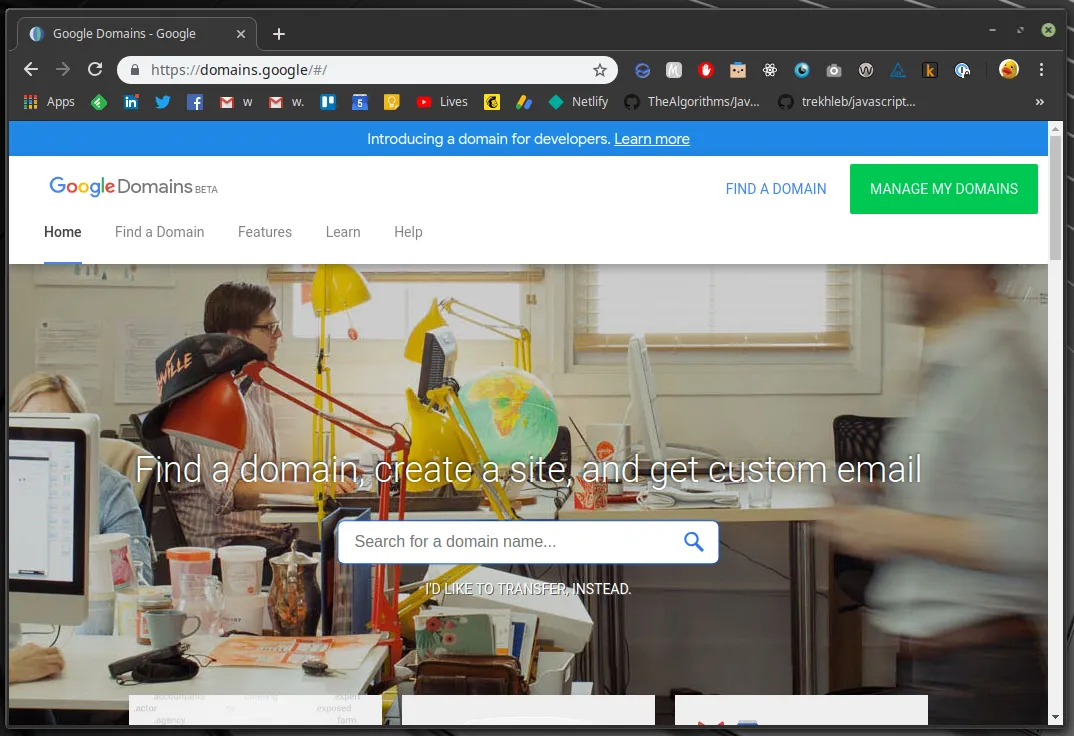Click the duck profile avatar
The image size is (1074, 736).
pyautogui.click(x=1007, y=69)
